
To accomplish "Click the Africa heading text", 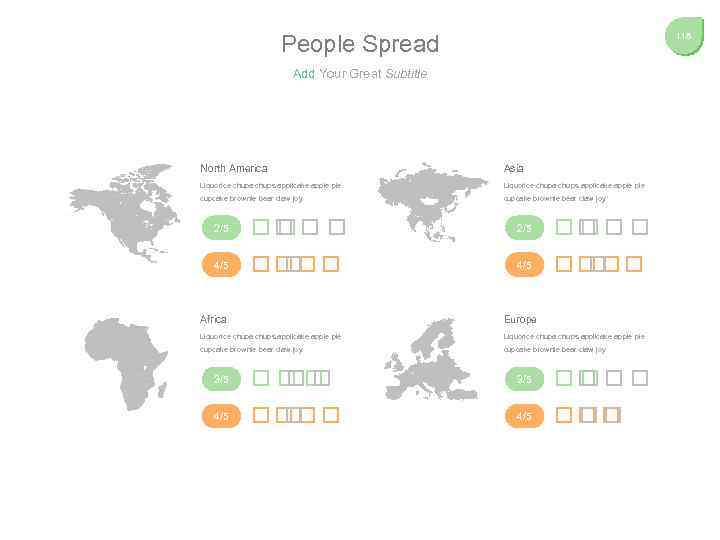I will pos(213,319).
